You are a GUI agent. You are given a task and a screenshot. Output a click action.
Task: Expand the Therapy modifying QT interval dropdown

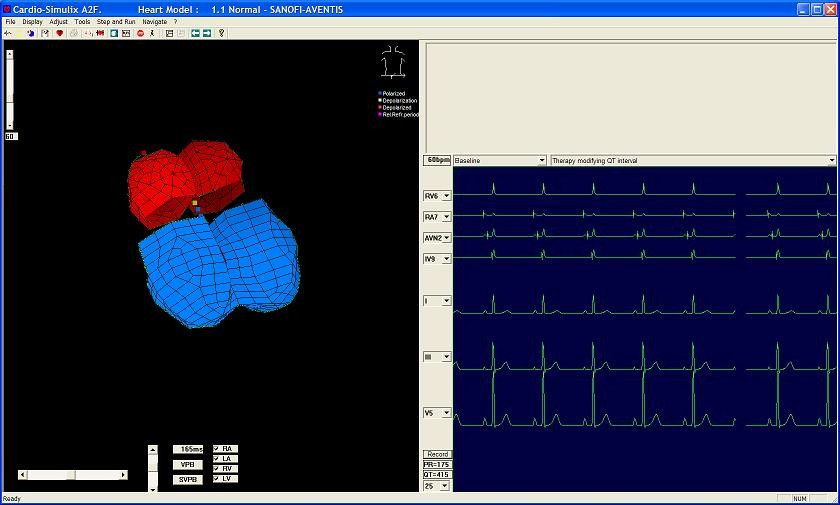pos(831,160)
